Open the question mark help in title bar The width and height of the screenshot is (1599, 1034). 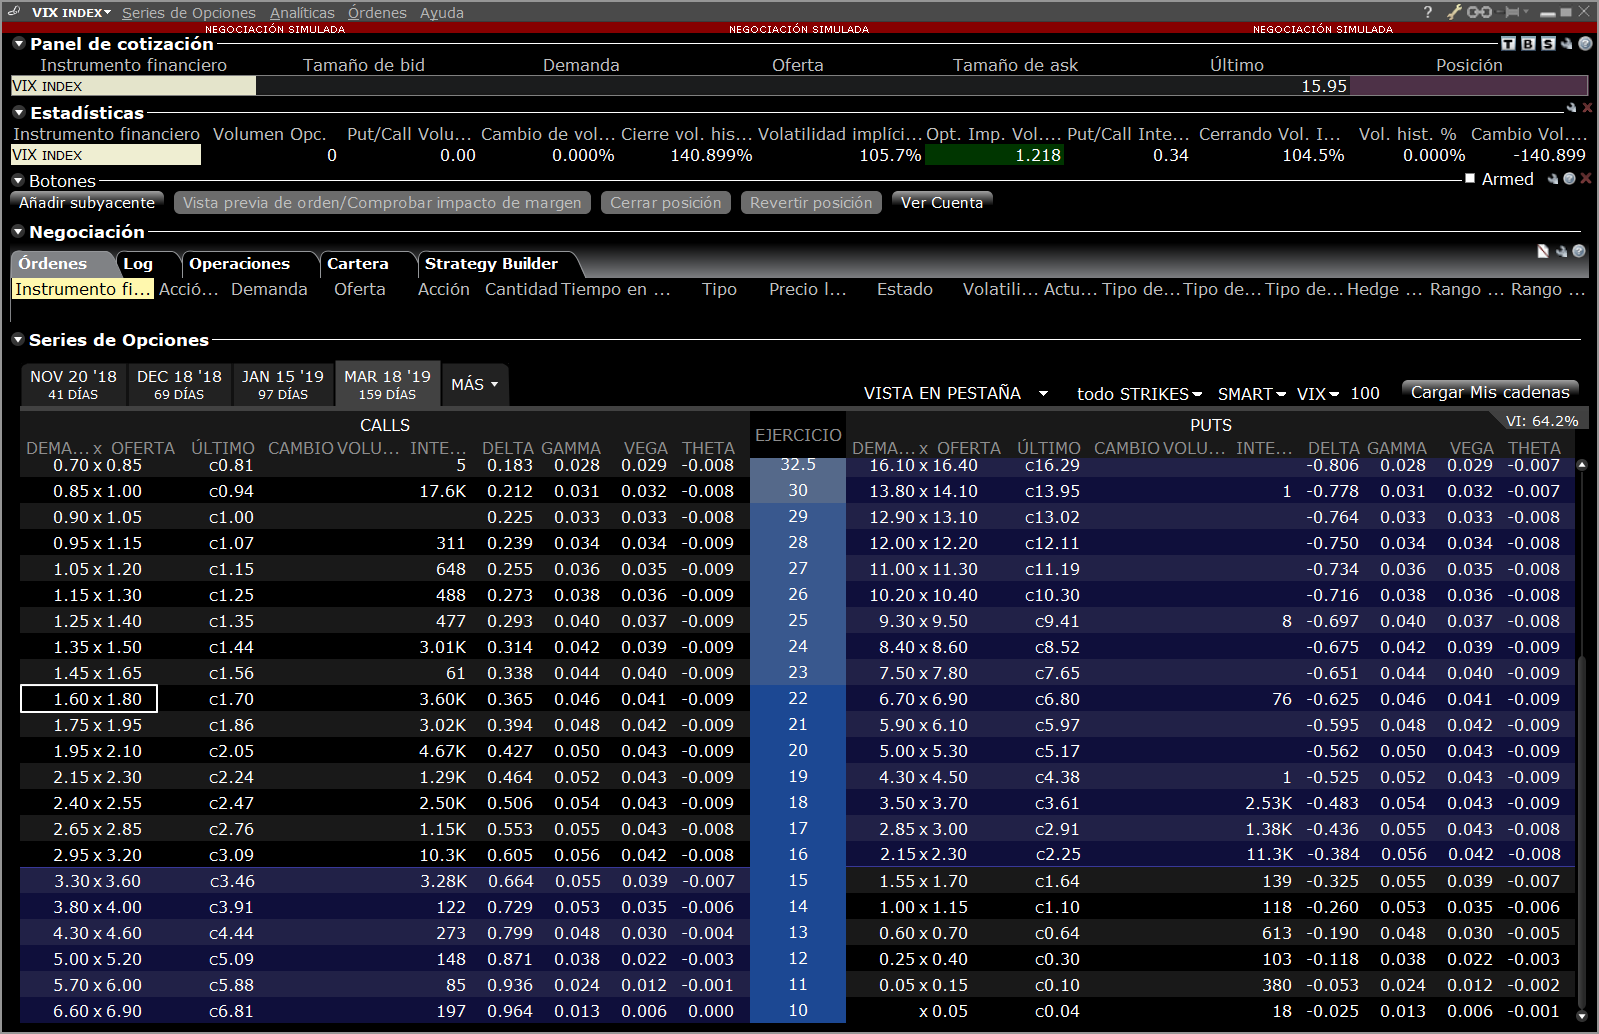point(1428,12)
